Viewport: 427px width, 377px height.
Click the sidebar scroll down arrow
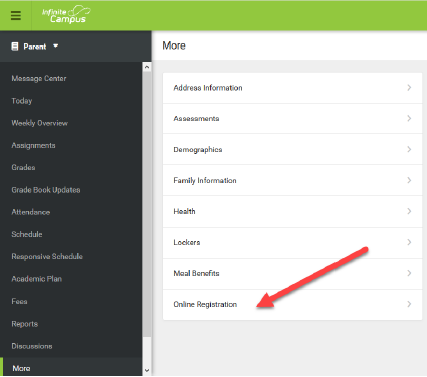[147, 370]
